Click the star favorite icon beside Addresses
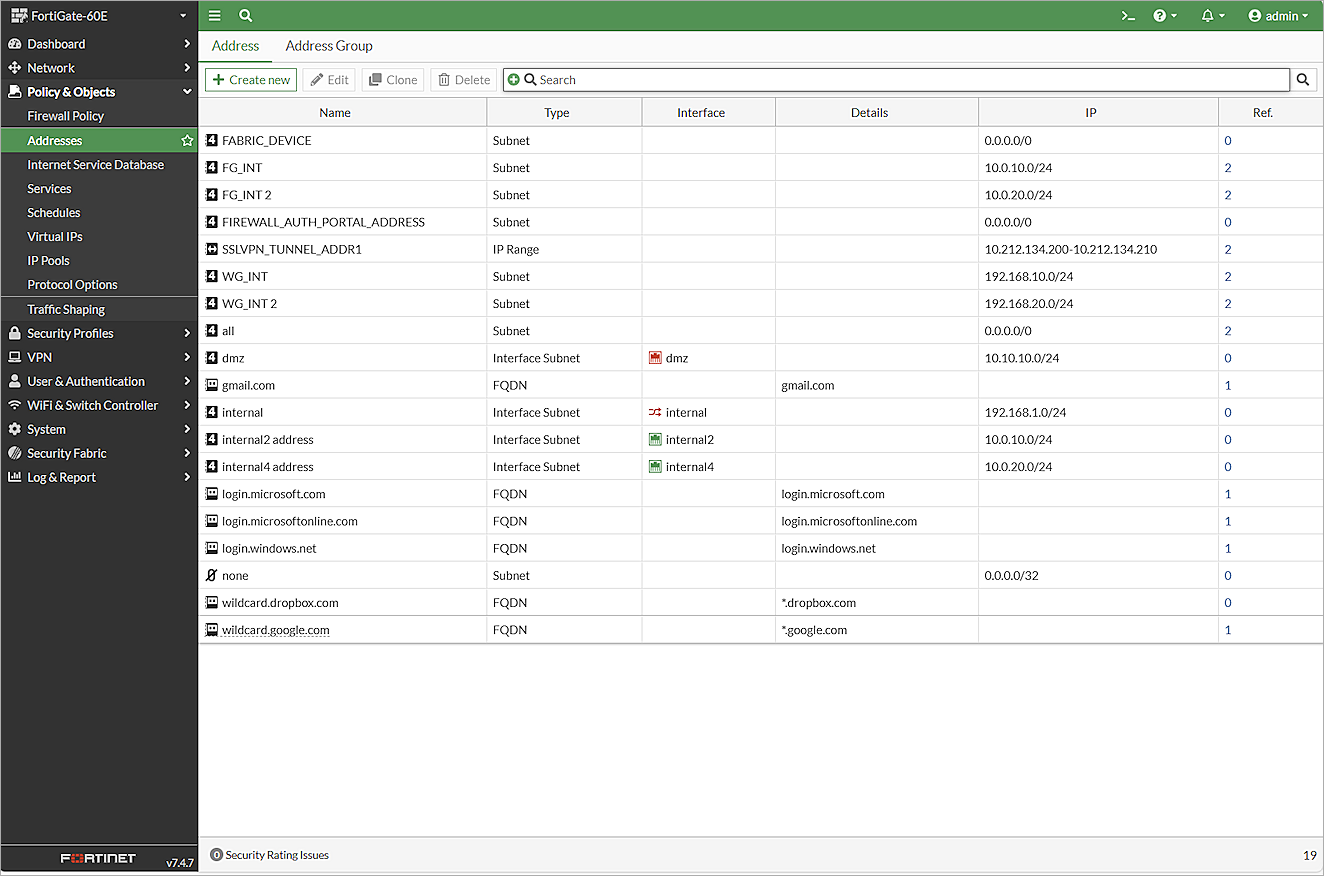This screenshot has width=1324, height=876. coord(186,140)
